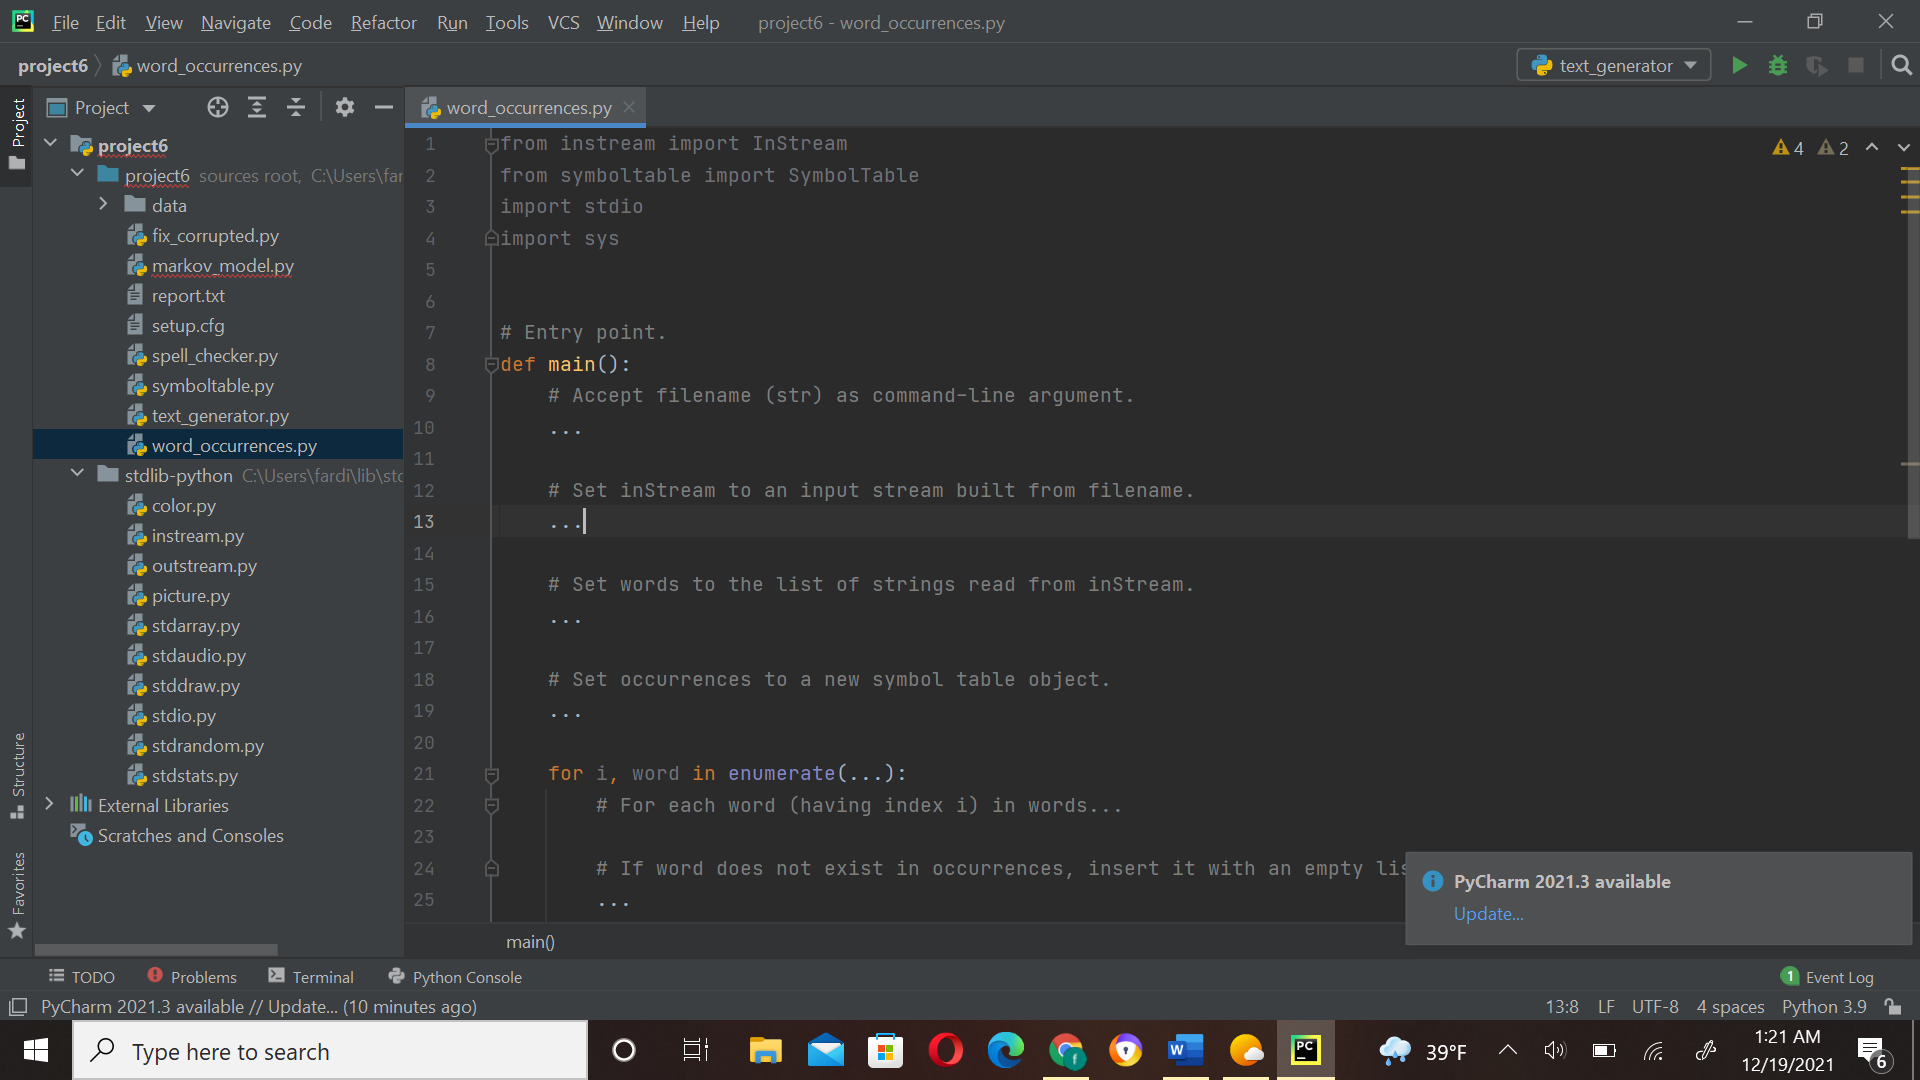Expand the data folder in project tree
This screenshot has width=1920, height=1080.
[102, 204]
